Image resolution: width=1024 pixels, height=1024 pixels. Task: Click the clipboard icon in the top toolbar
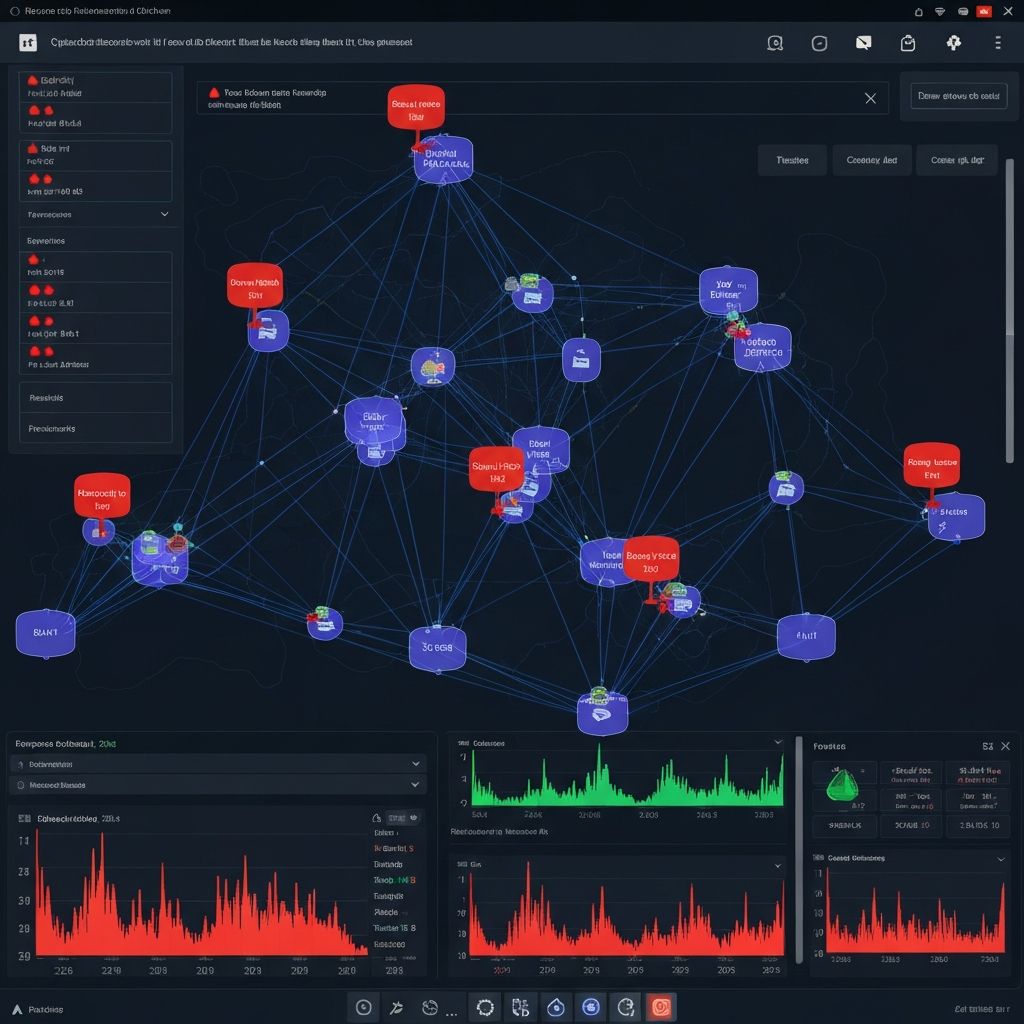(x=908, y=43)
